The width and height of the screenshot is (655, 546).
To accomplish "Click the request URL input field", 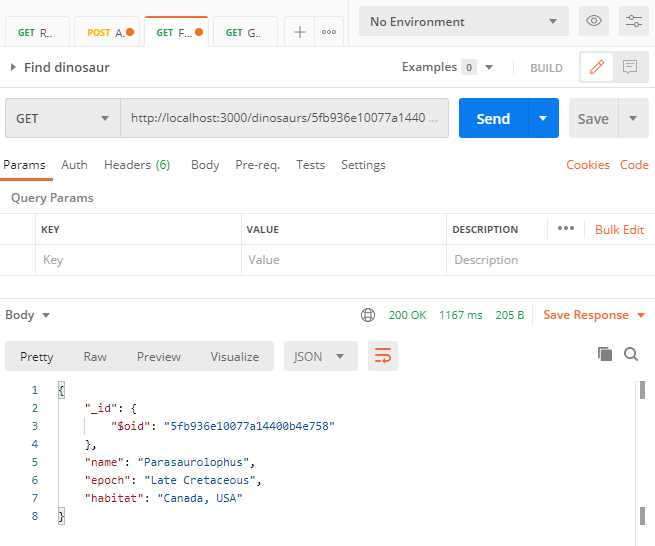I will pos(284,118).
